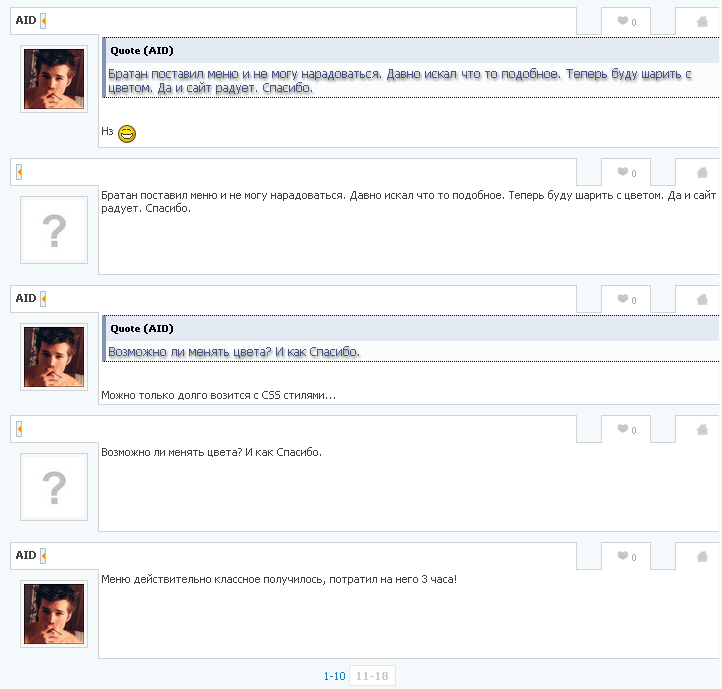Click home icon on anonymous 'Возможно ли менять цвета' post
The height and width of the screenshot is (689, 722).
pyautogui.click(x=702, y=430)
